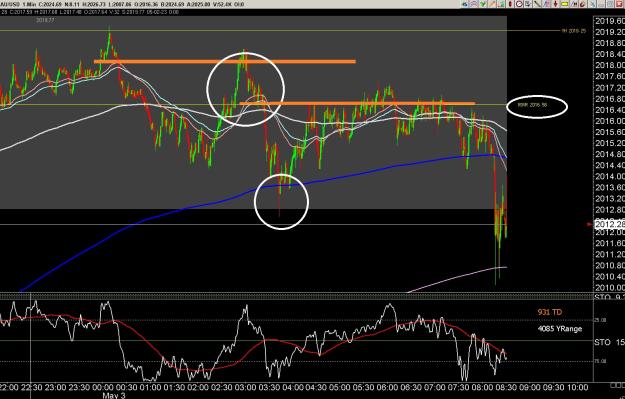This screenshot has width=625, height=399.
Task: Click the 06:00 time axis label
Action: tap(387, 387)
